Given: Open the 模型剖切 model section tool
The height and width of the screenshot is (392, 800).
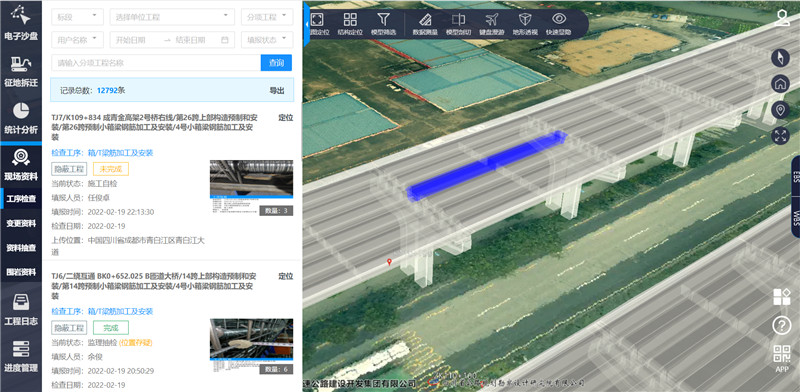Looking at the screenshot, I should [x=458, y=24].
